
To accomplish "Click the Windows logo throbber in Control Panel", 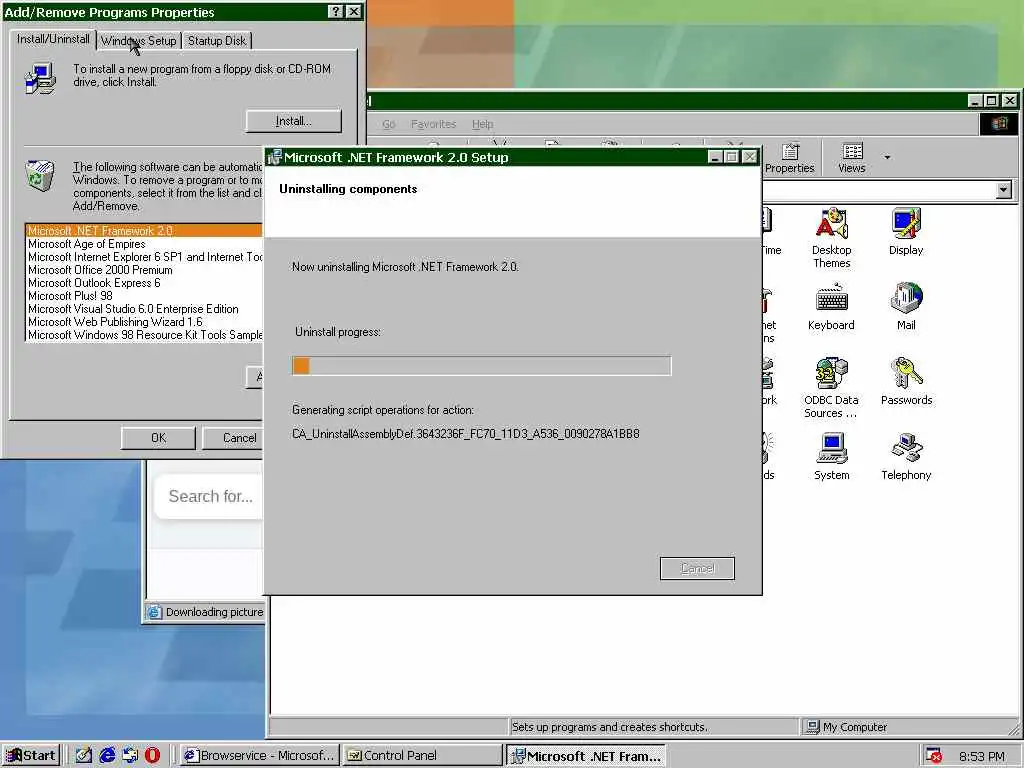I will 999,124.
